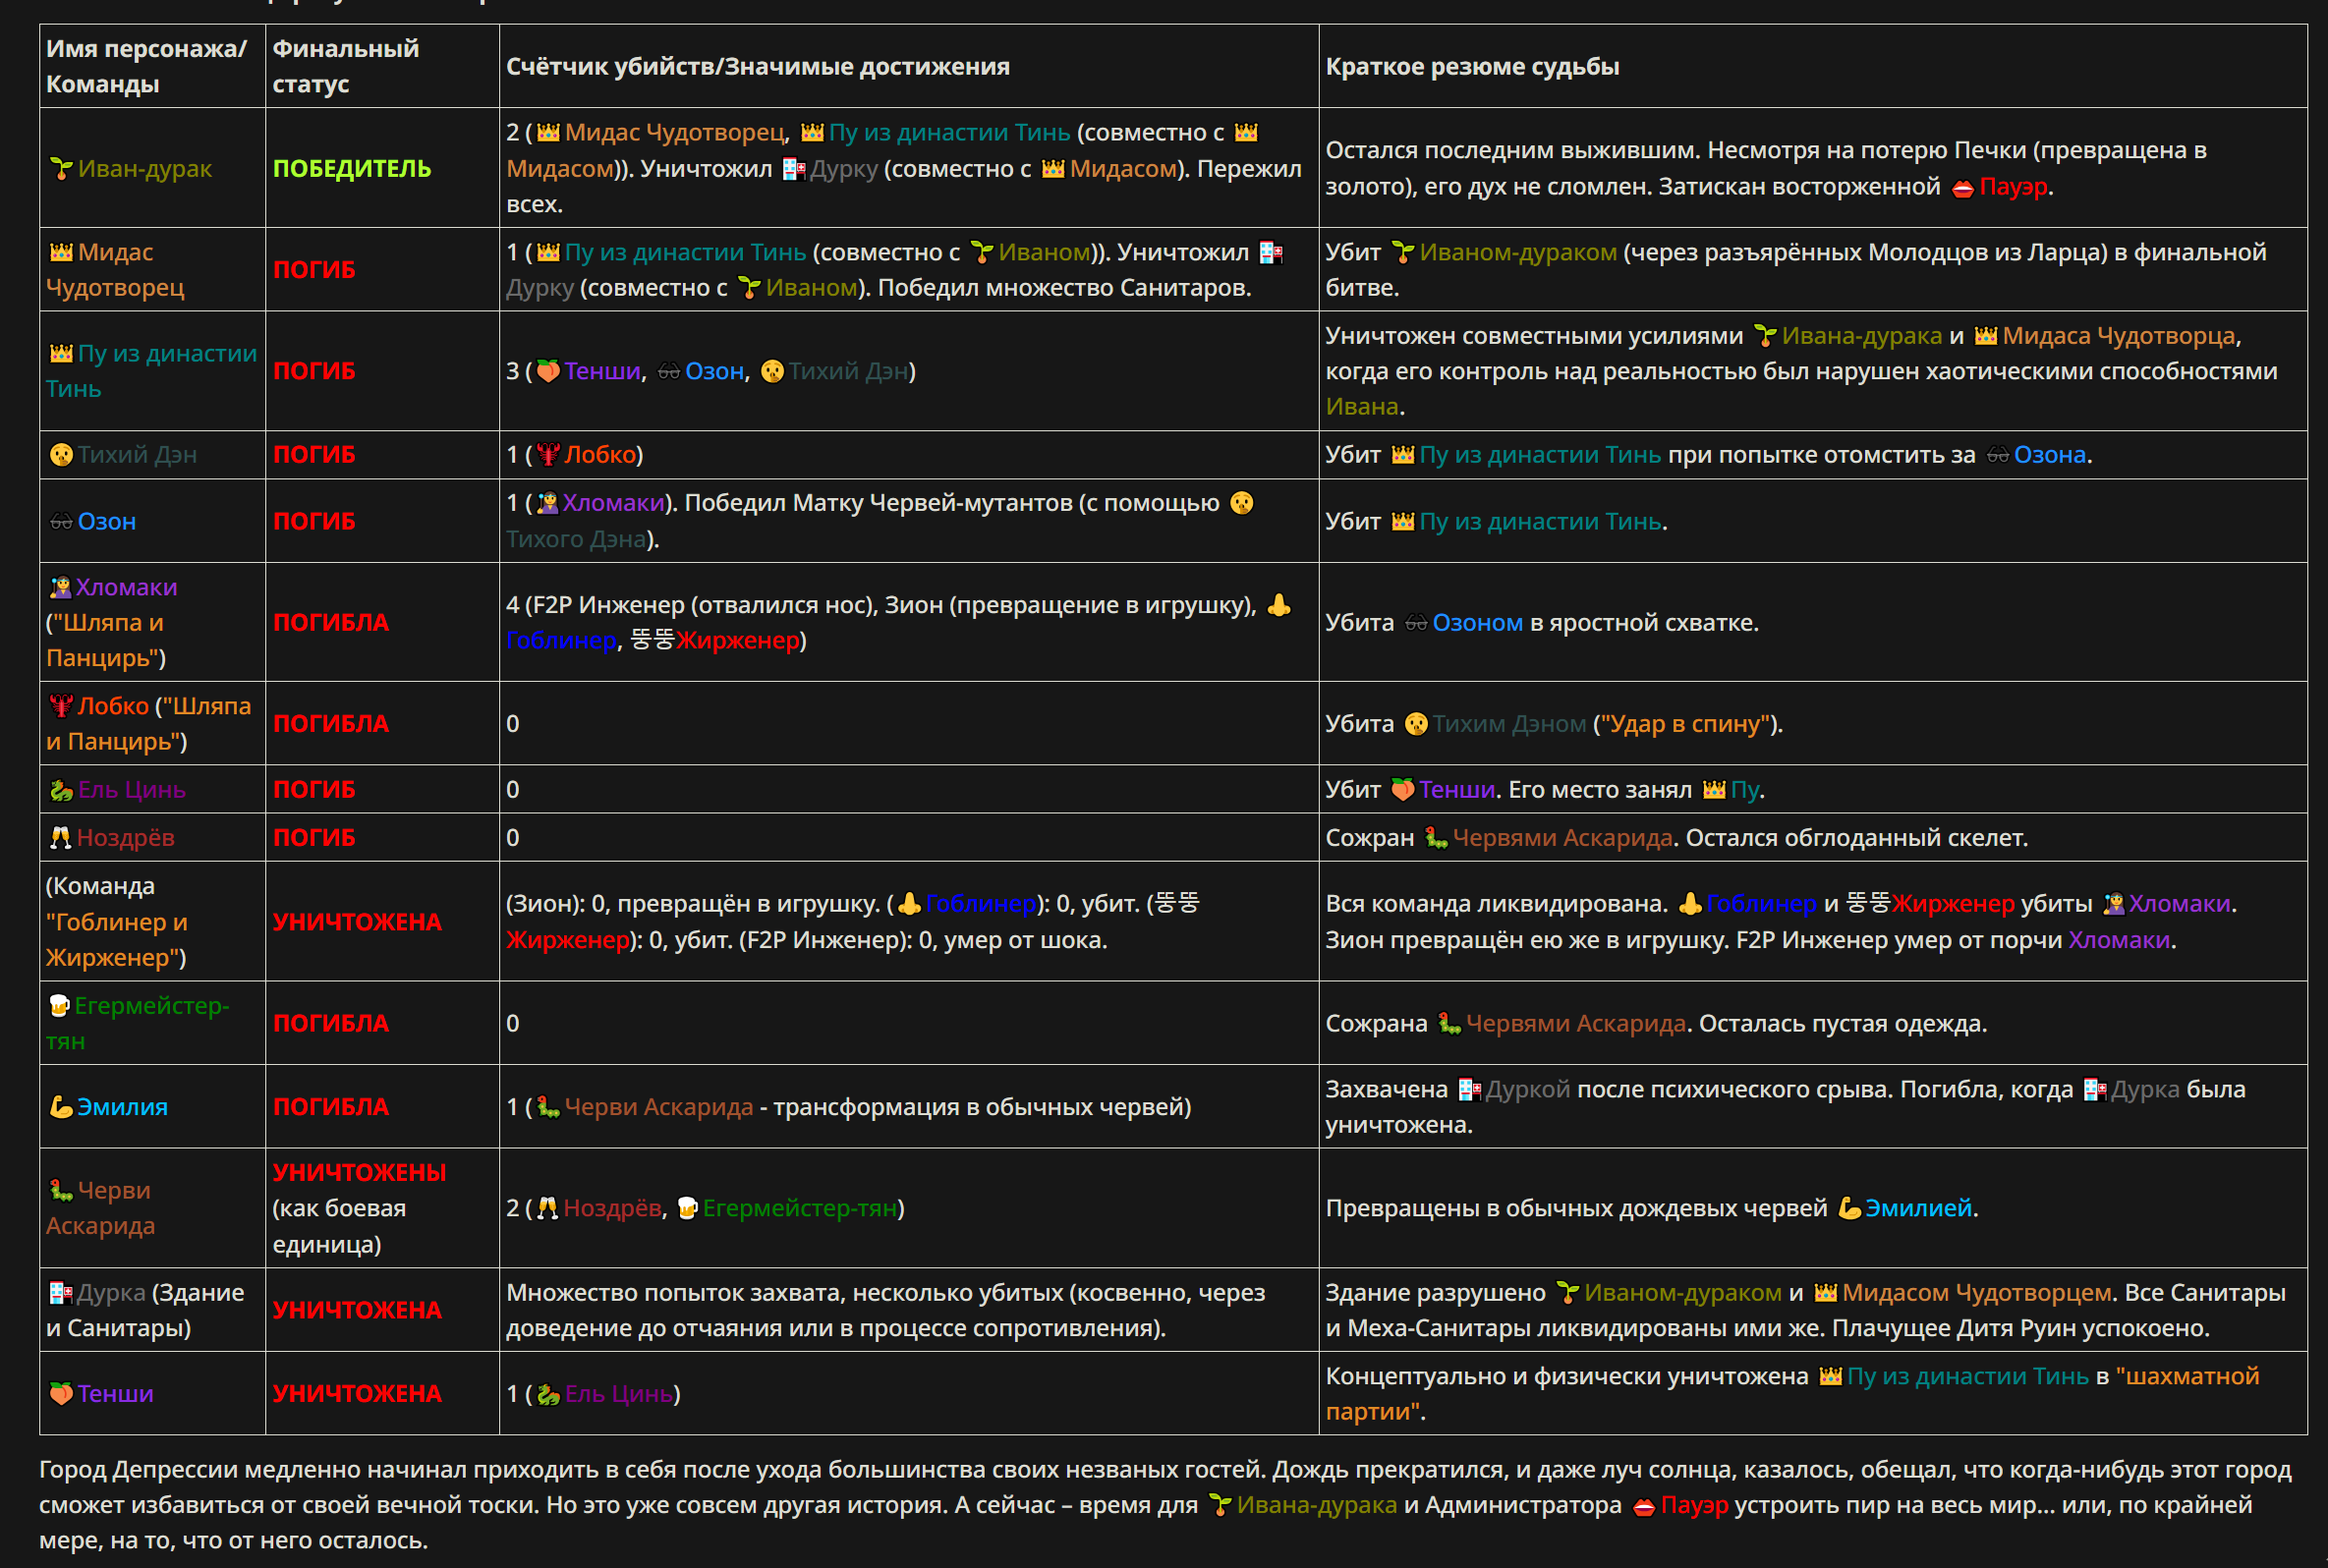Click the green "ПОБЕДИТЕЛЬ" status text

pyautogui.click(x=352, y=169)
